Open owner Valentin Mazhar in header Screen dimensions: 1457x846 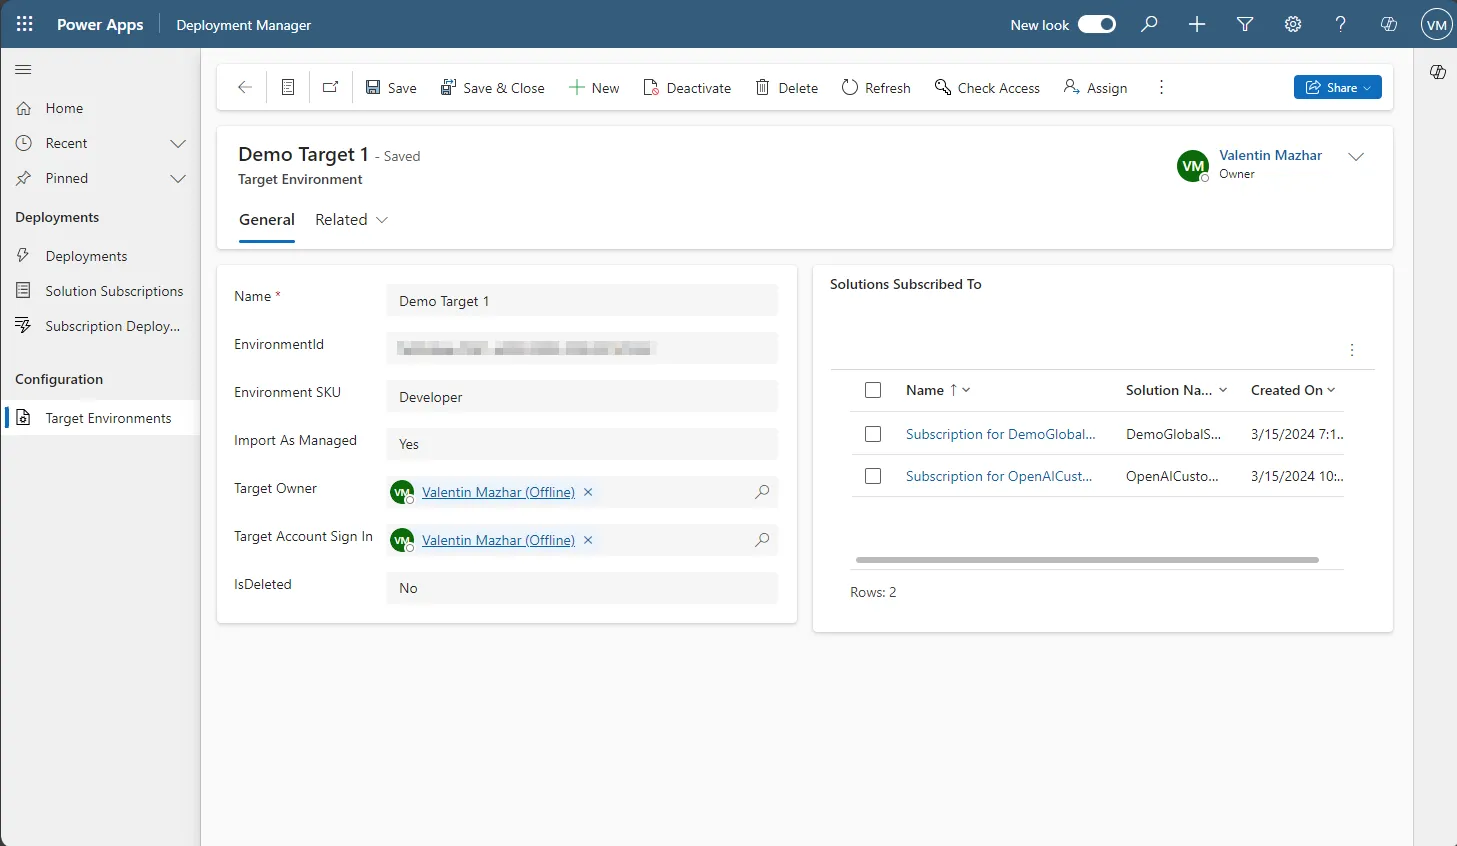pos(1270,155)
